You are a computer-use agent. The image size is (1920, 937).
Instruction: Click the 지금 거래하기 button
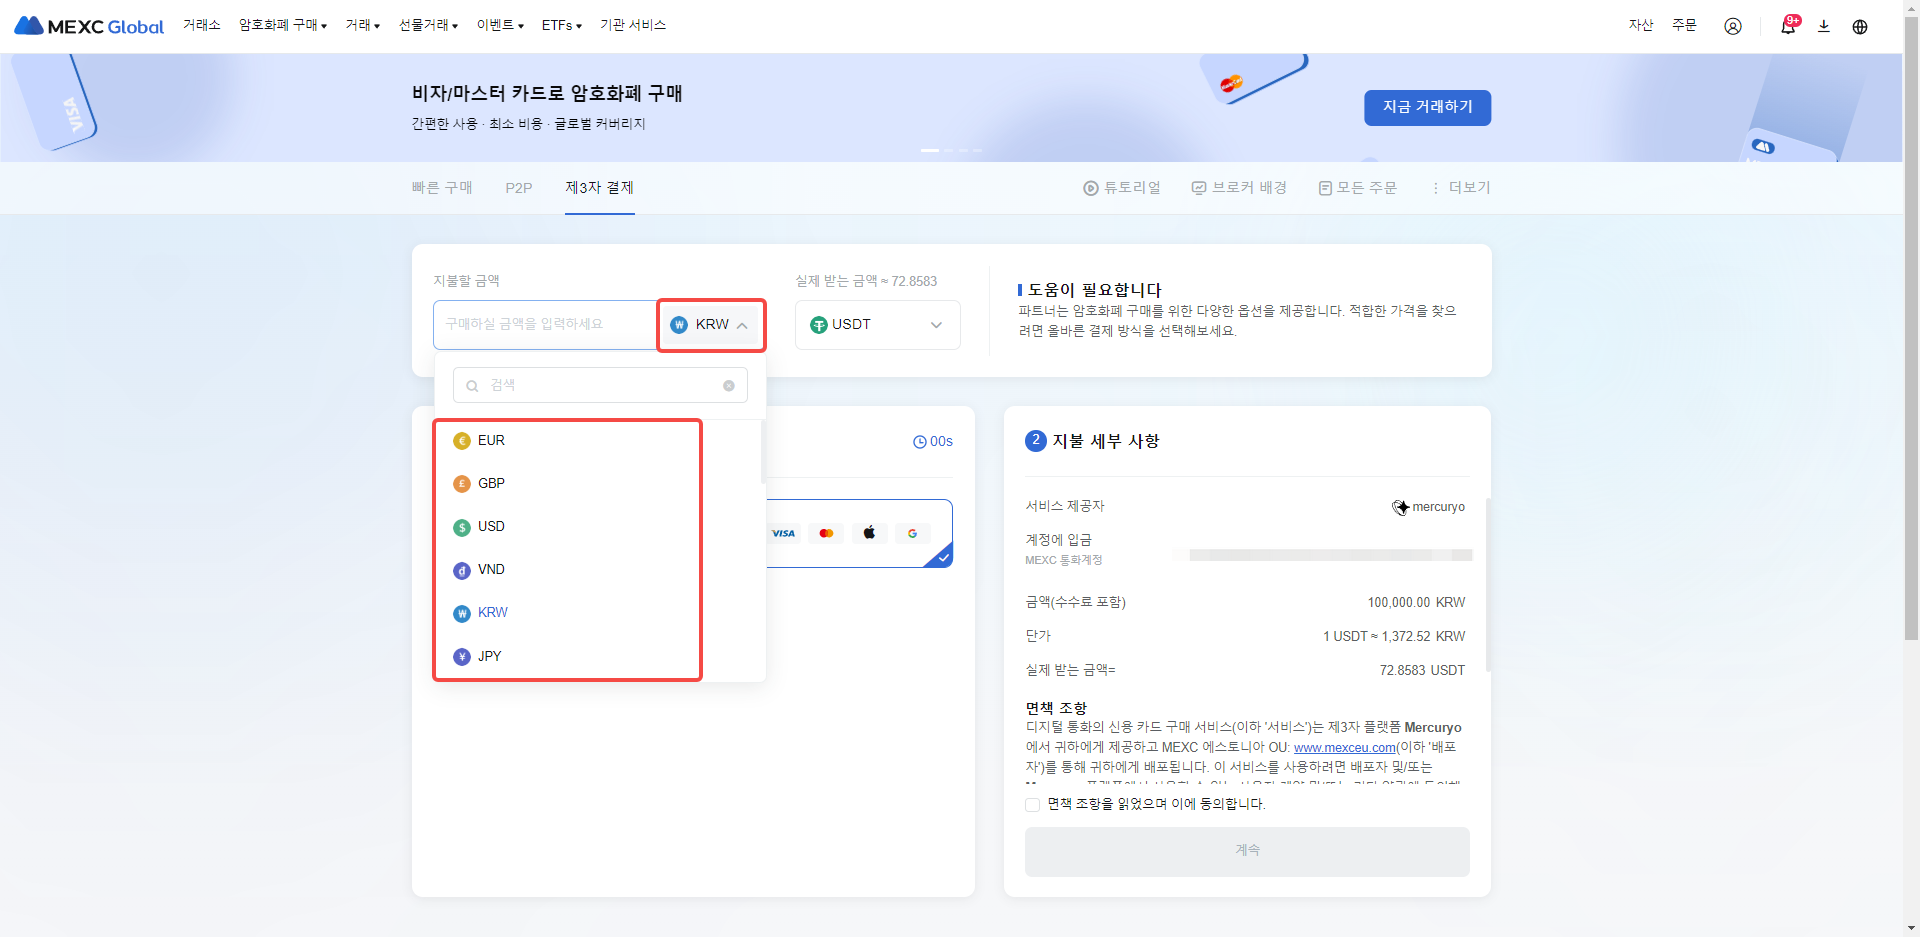1427,107
